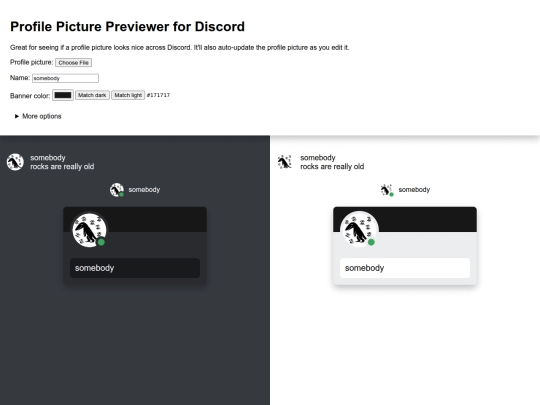Click the somebody username above dark chat message
Screen dimensions: 540x405
tap(48, 158)
